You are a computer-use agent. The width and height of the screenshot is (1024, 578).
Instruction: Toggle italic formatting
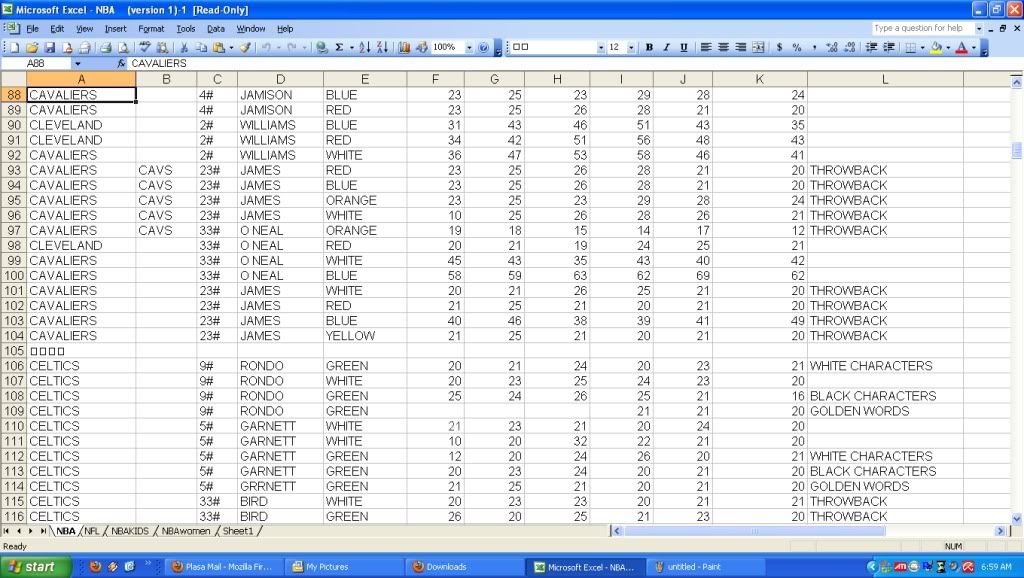pos(666,47)
